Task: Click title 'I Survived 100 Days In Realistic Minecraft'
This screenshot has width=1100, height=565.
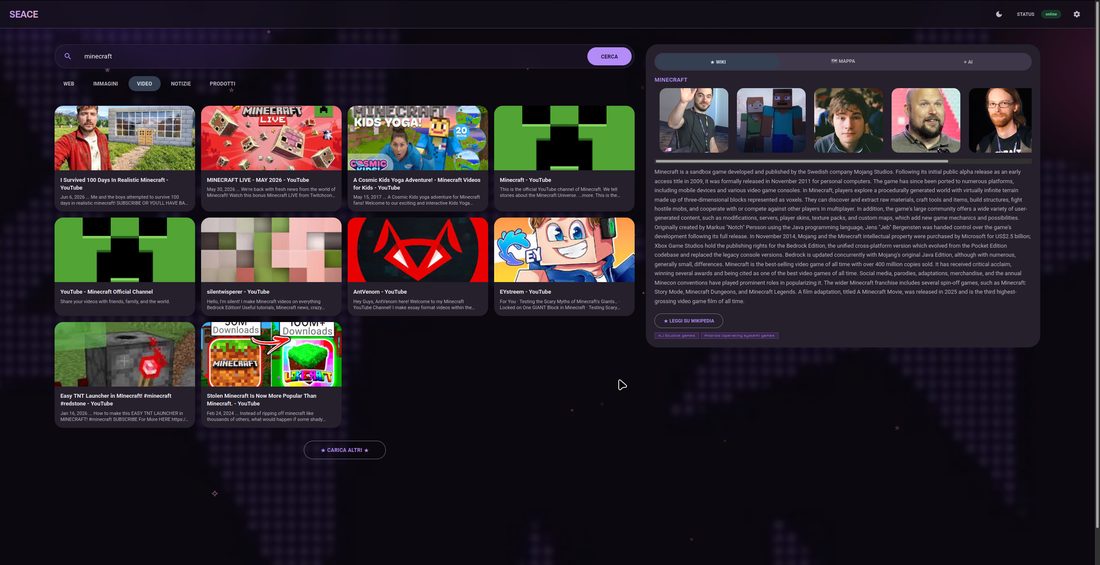Action: [x=114, y=184]
